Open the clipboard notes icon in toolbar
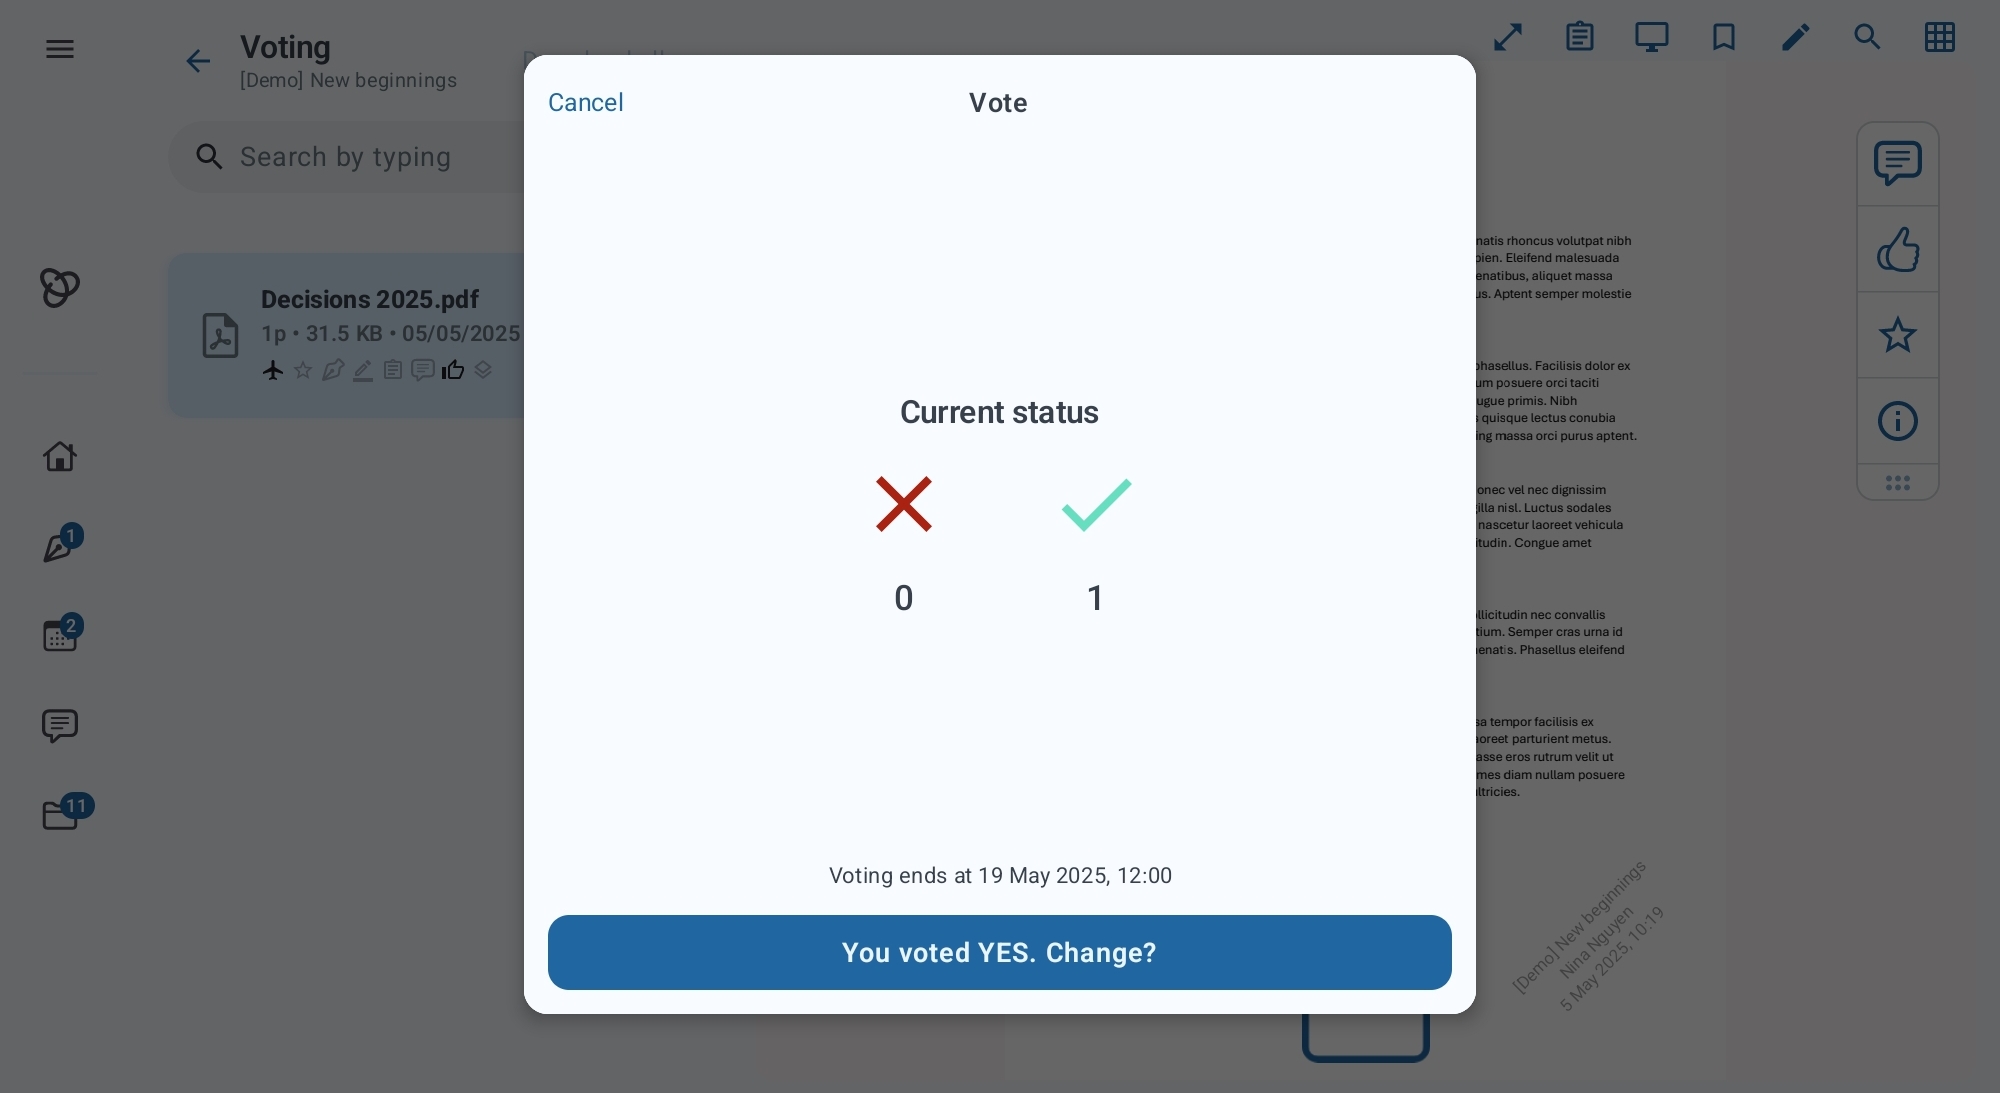The width and height of the screenshot is (2000, 1093). [x=1579, y=38]
